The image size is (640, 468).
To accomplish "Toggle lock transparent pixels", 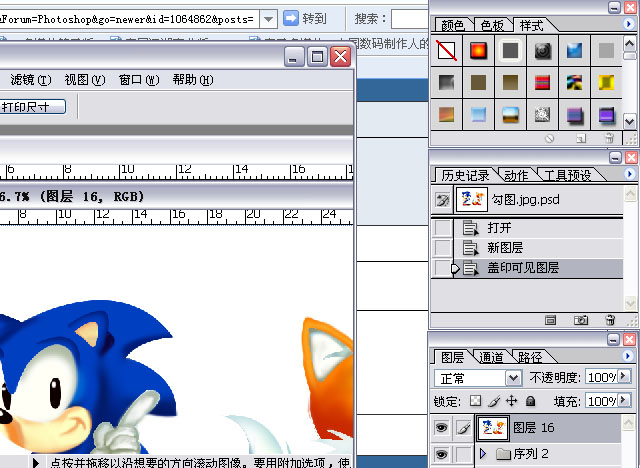I will click(476, 401).
